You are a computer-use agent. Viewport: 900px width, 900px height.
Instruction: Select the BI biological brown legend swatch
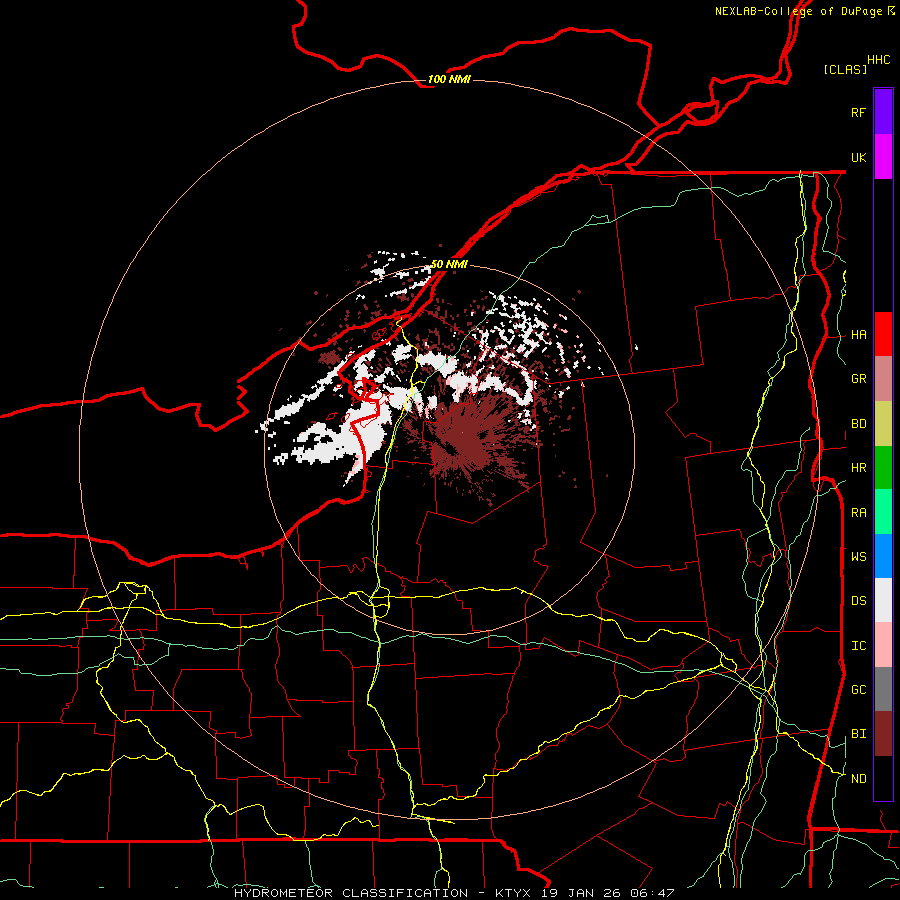coord(883,734)
